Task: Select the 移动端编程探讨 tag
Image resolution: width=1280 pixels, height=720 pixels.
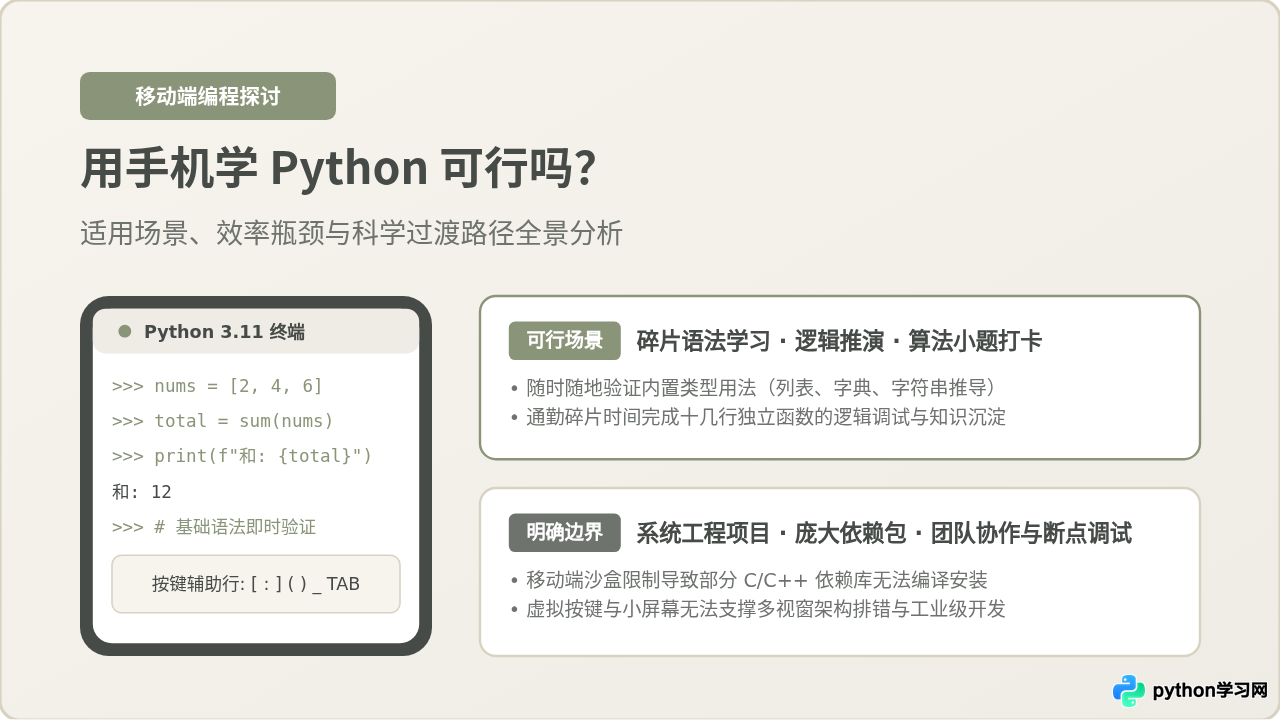Action: tap(208, 96)
